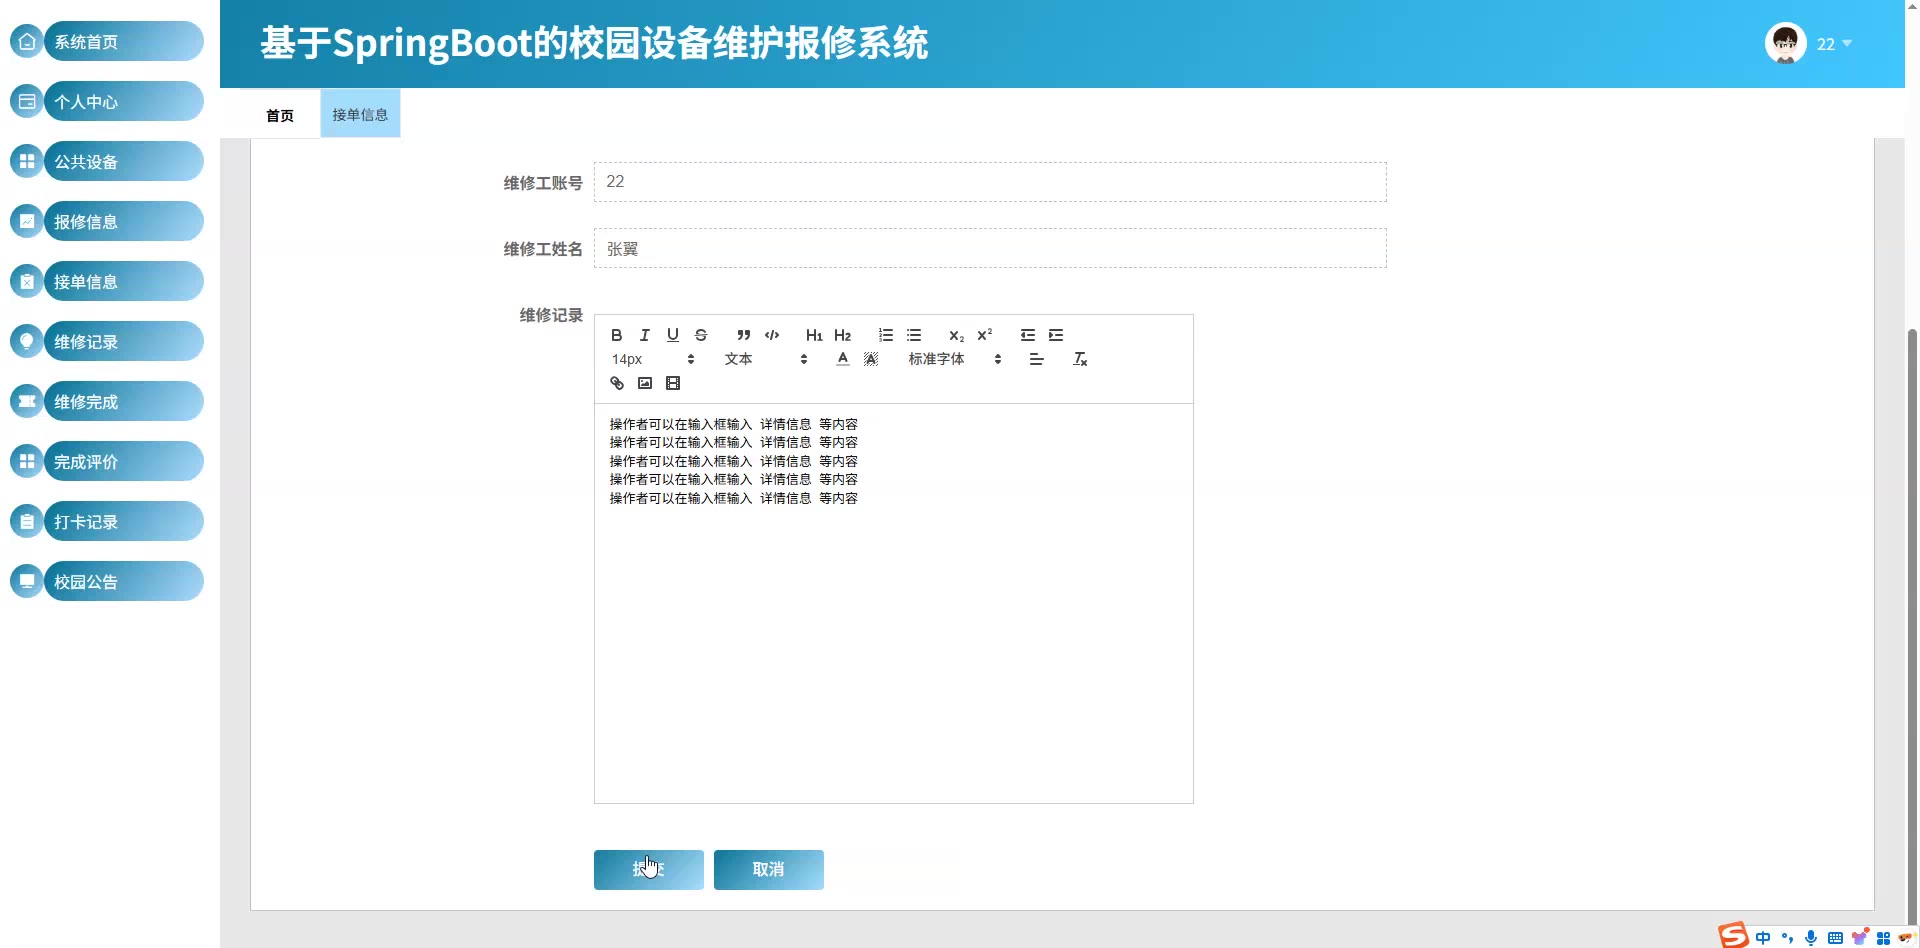Apply strikethrough to the text
Image resolution: width=1920 pixels, height=948 pixels.
(701, 335)
